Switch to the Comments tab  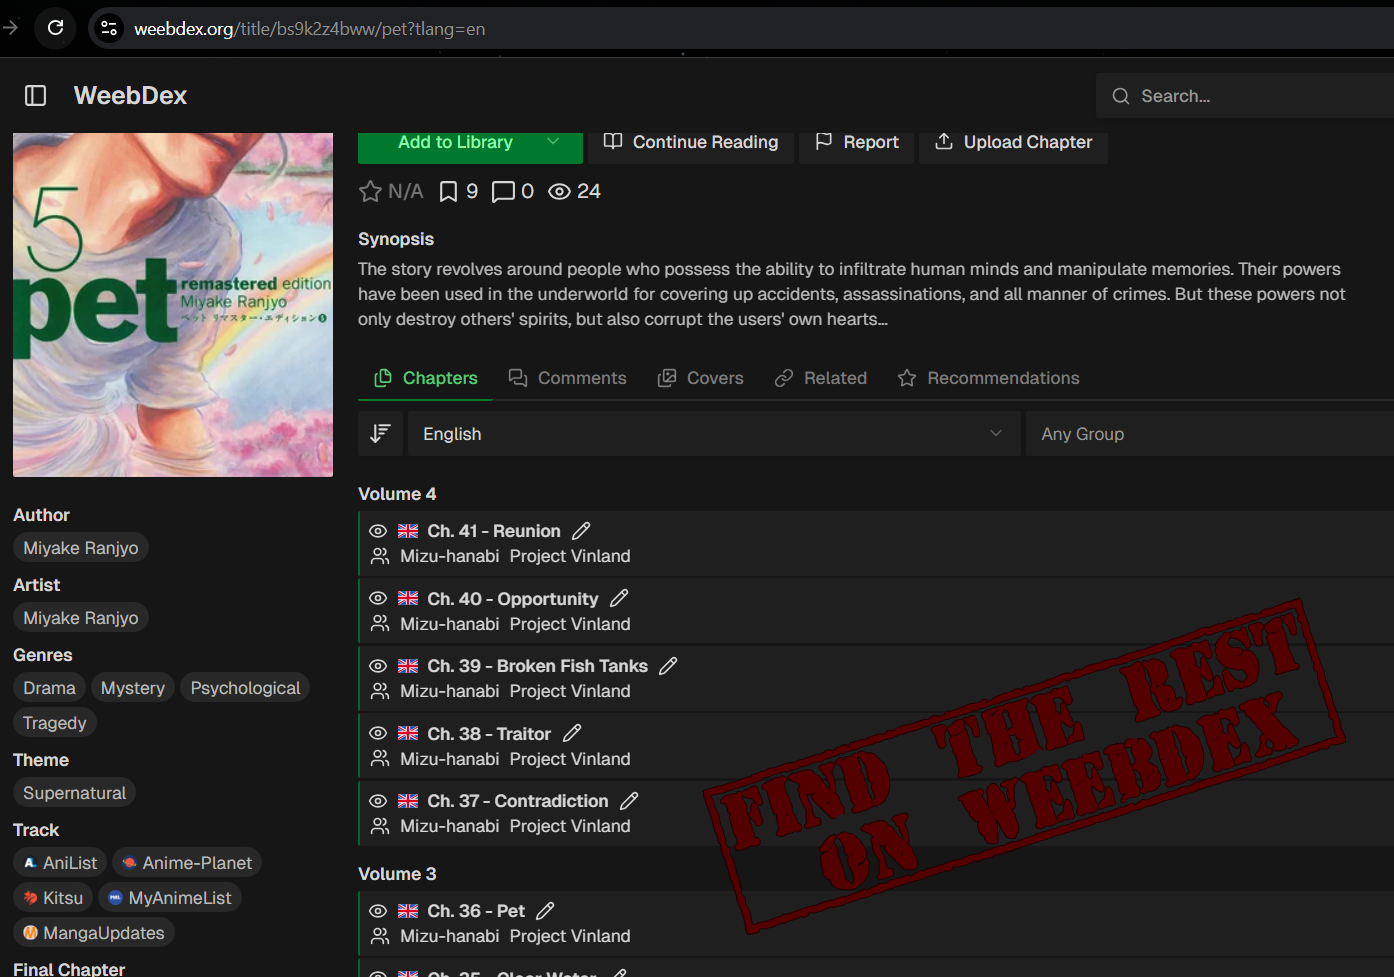point(567,378)
